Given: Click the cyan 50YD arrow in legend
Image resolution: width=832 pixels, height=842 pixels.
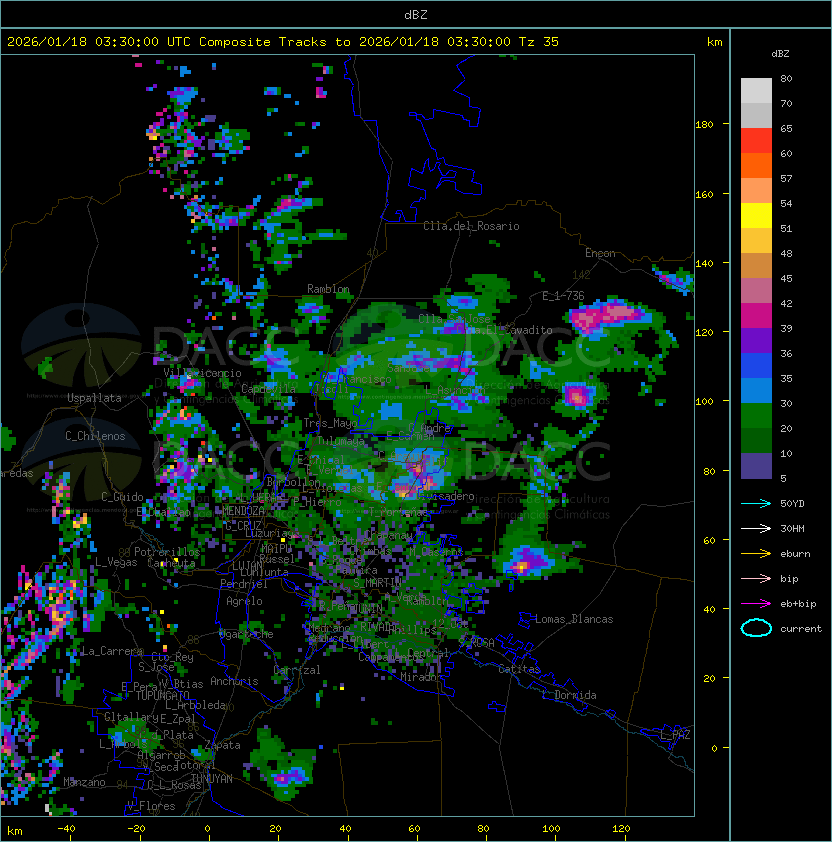Looking at the screenshot, I should pos(756,503).
